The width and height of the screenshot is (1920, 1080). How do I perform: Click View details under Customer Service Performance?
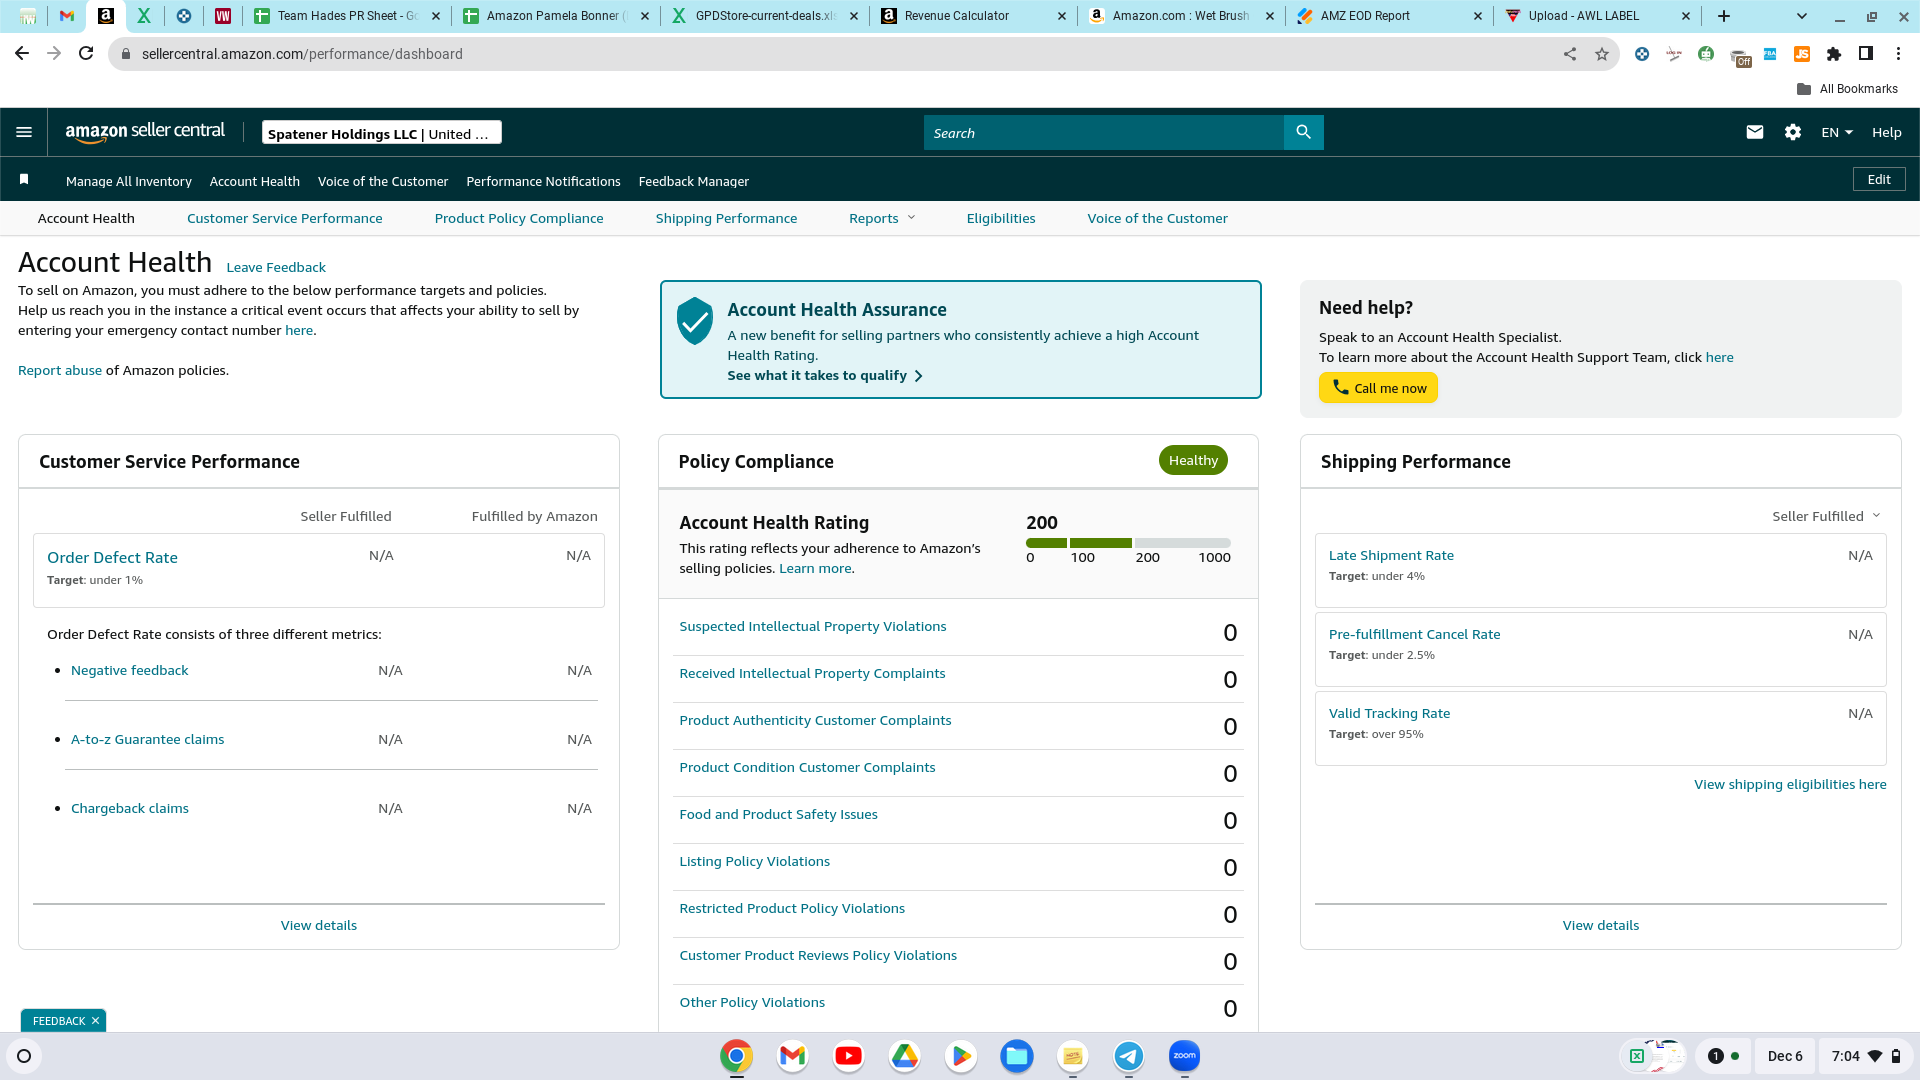[x=318, y=925]
